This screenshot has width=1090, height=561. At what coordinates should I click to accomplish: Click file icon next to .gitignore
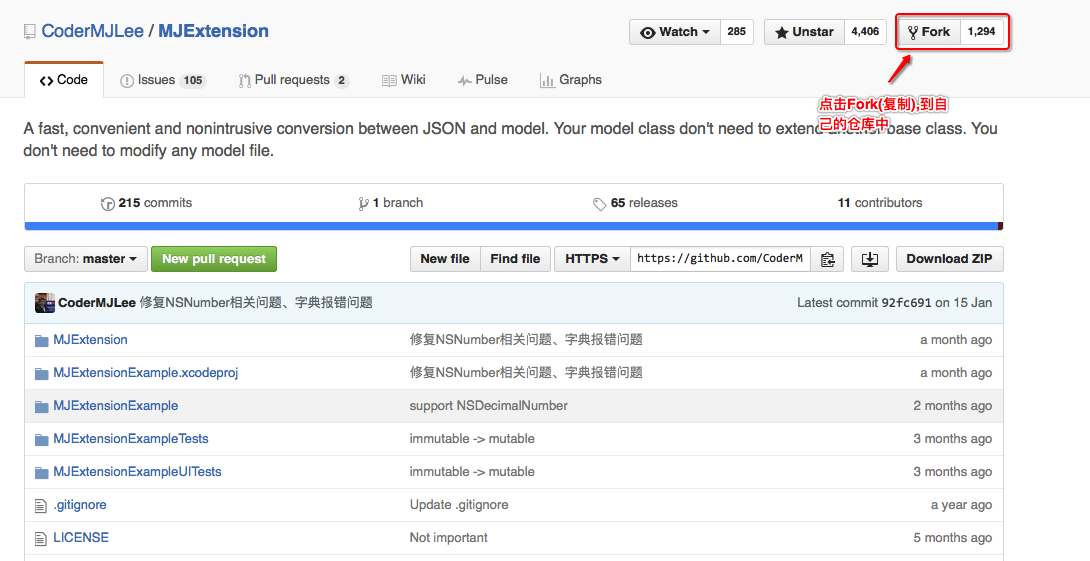click(41, 505)
